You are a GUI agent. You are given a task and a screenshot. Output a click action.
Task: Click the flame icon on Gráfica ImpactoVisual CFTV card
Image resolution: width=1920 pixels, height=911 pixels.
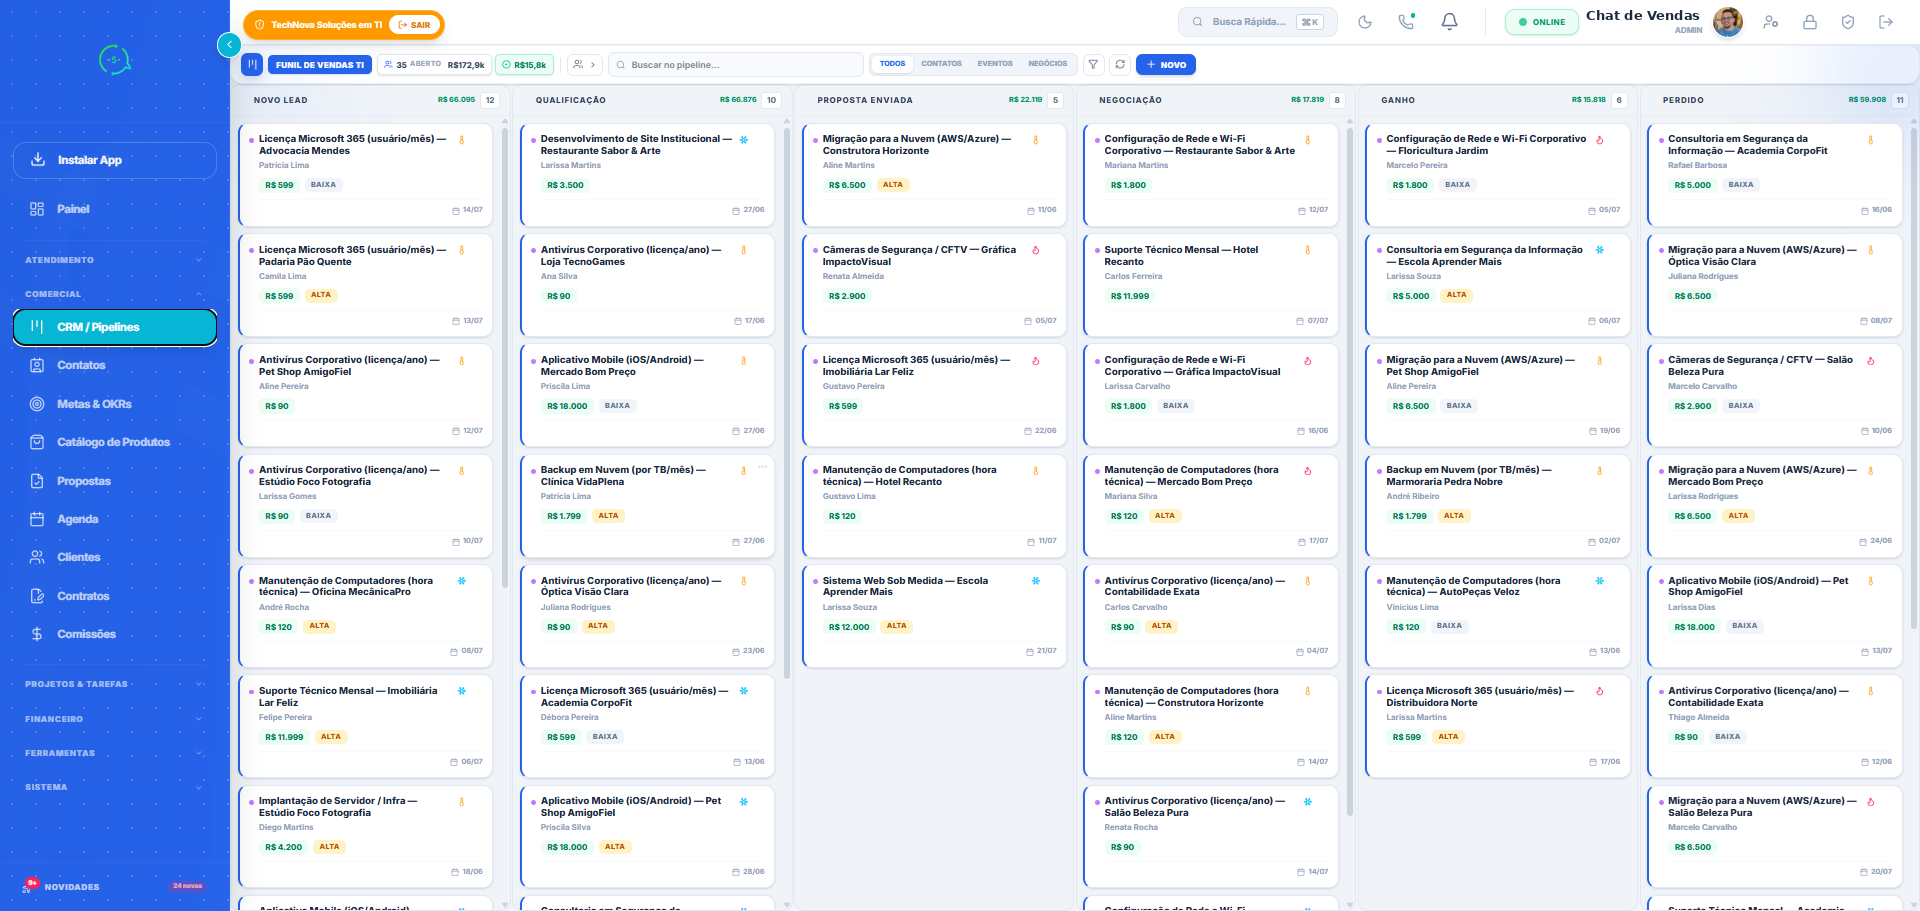(x=1035, y=250)
